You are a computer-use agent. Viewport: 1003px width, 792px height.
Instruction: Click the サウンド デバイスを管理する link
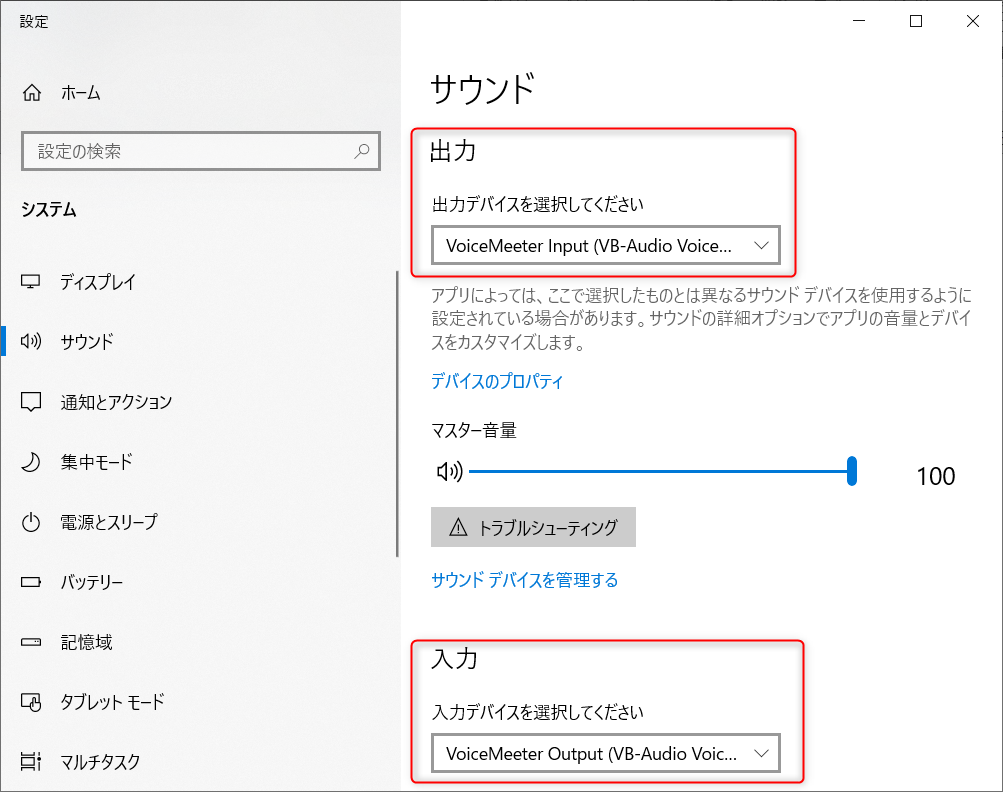[525, 580]
